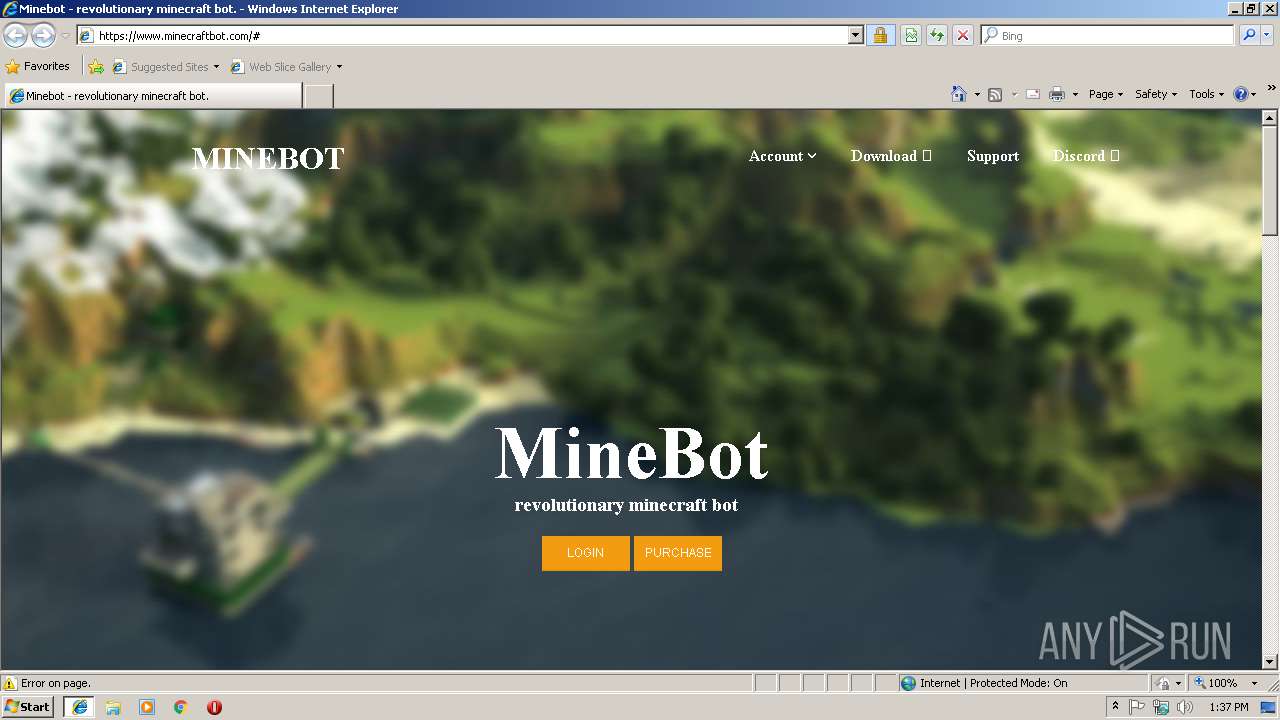
Task: Click the browser Forward arrow button
Action: 43,35
